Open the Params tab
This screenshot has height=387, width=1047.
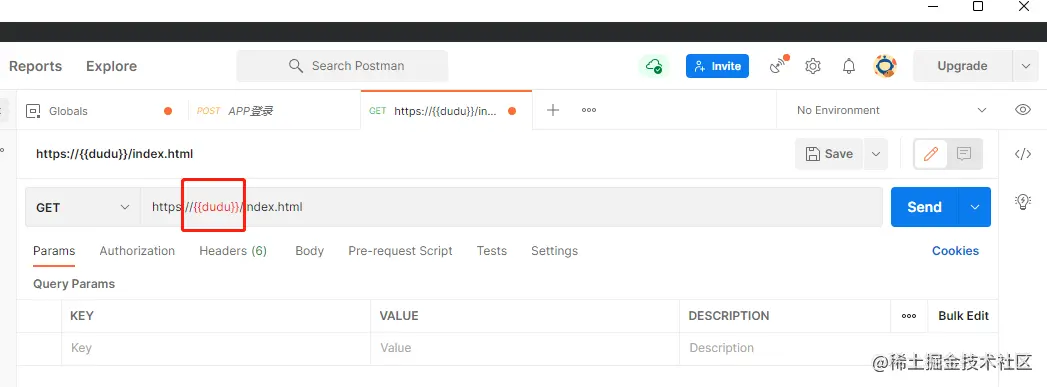pyautogui.click(x=54, y=251)
